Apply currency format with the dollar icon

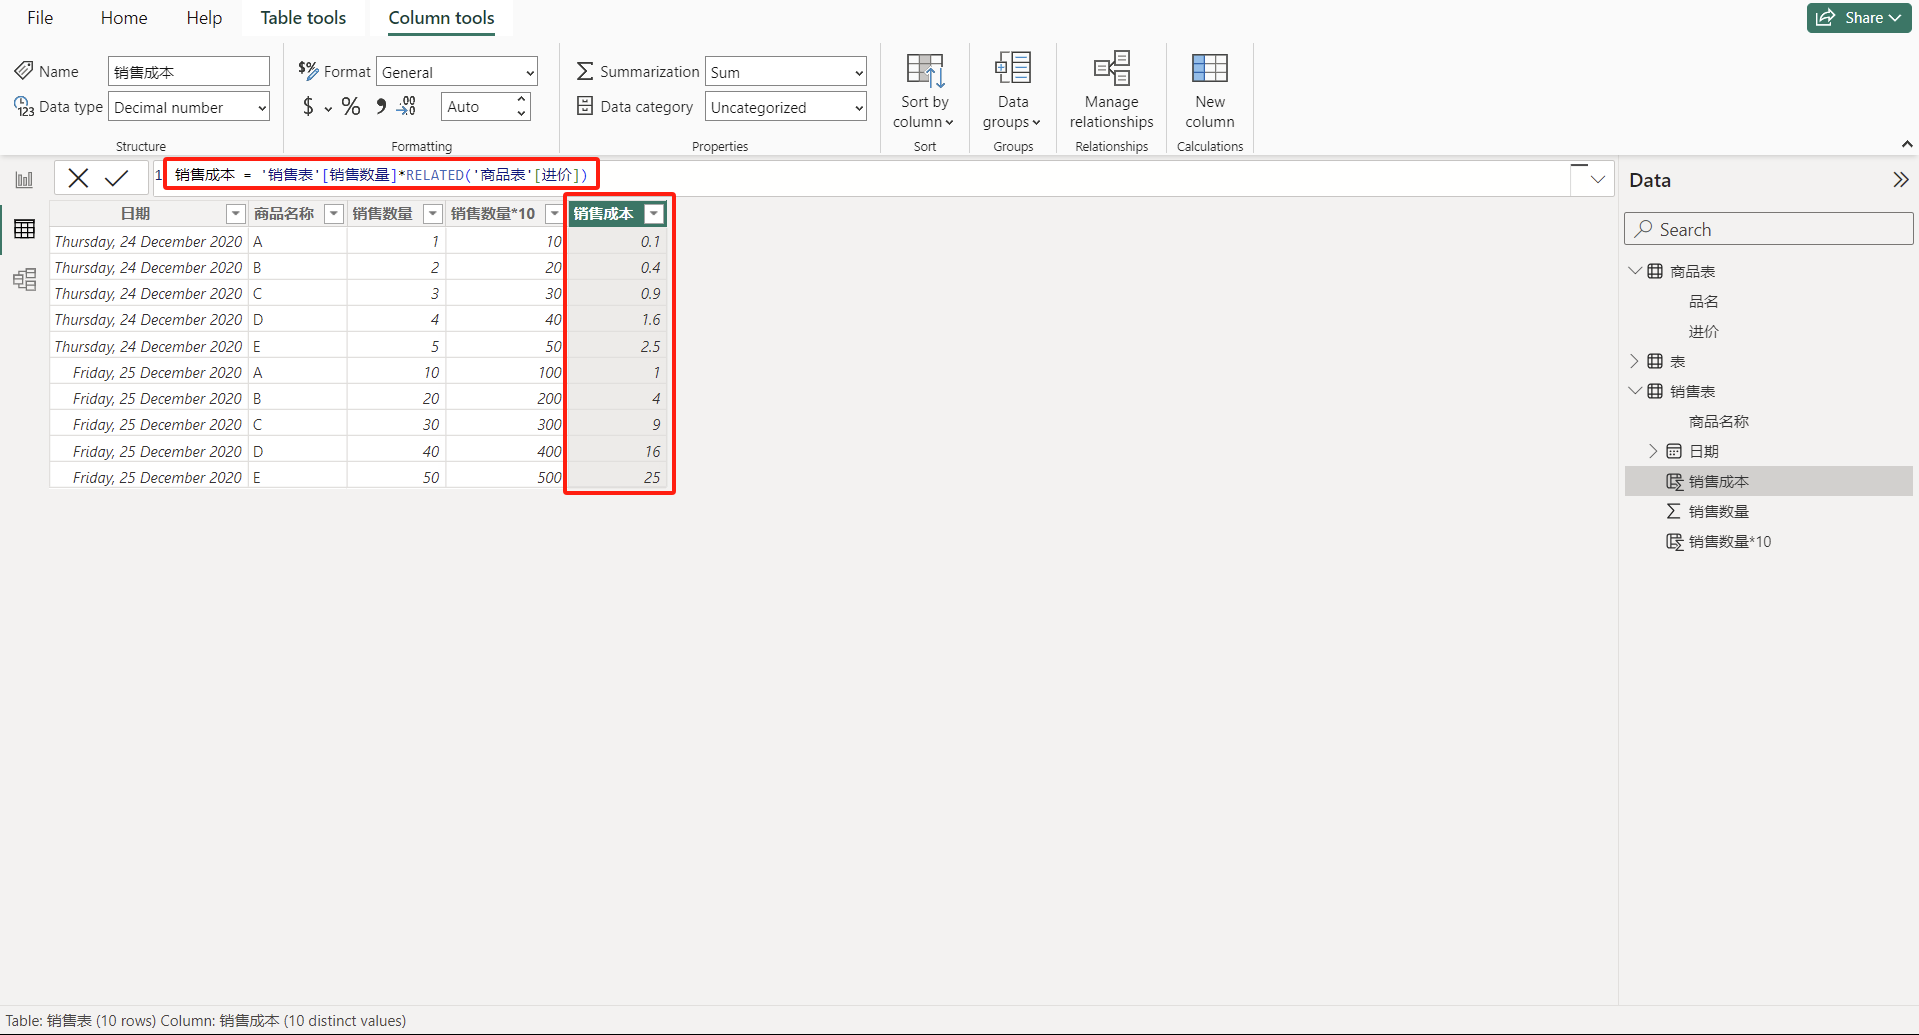click(308, 106)
